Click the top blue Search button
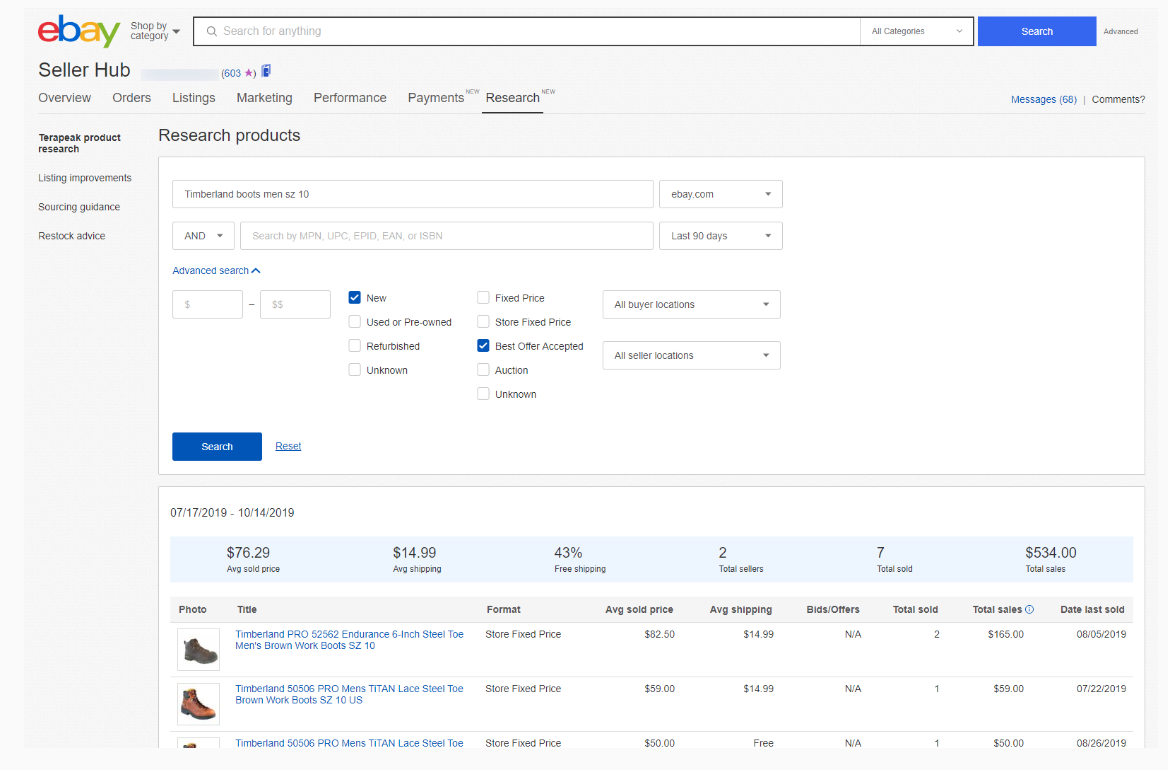Image resolution: width=1168 pixels, height=770 pixels. point(1037,31)
